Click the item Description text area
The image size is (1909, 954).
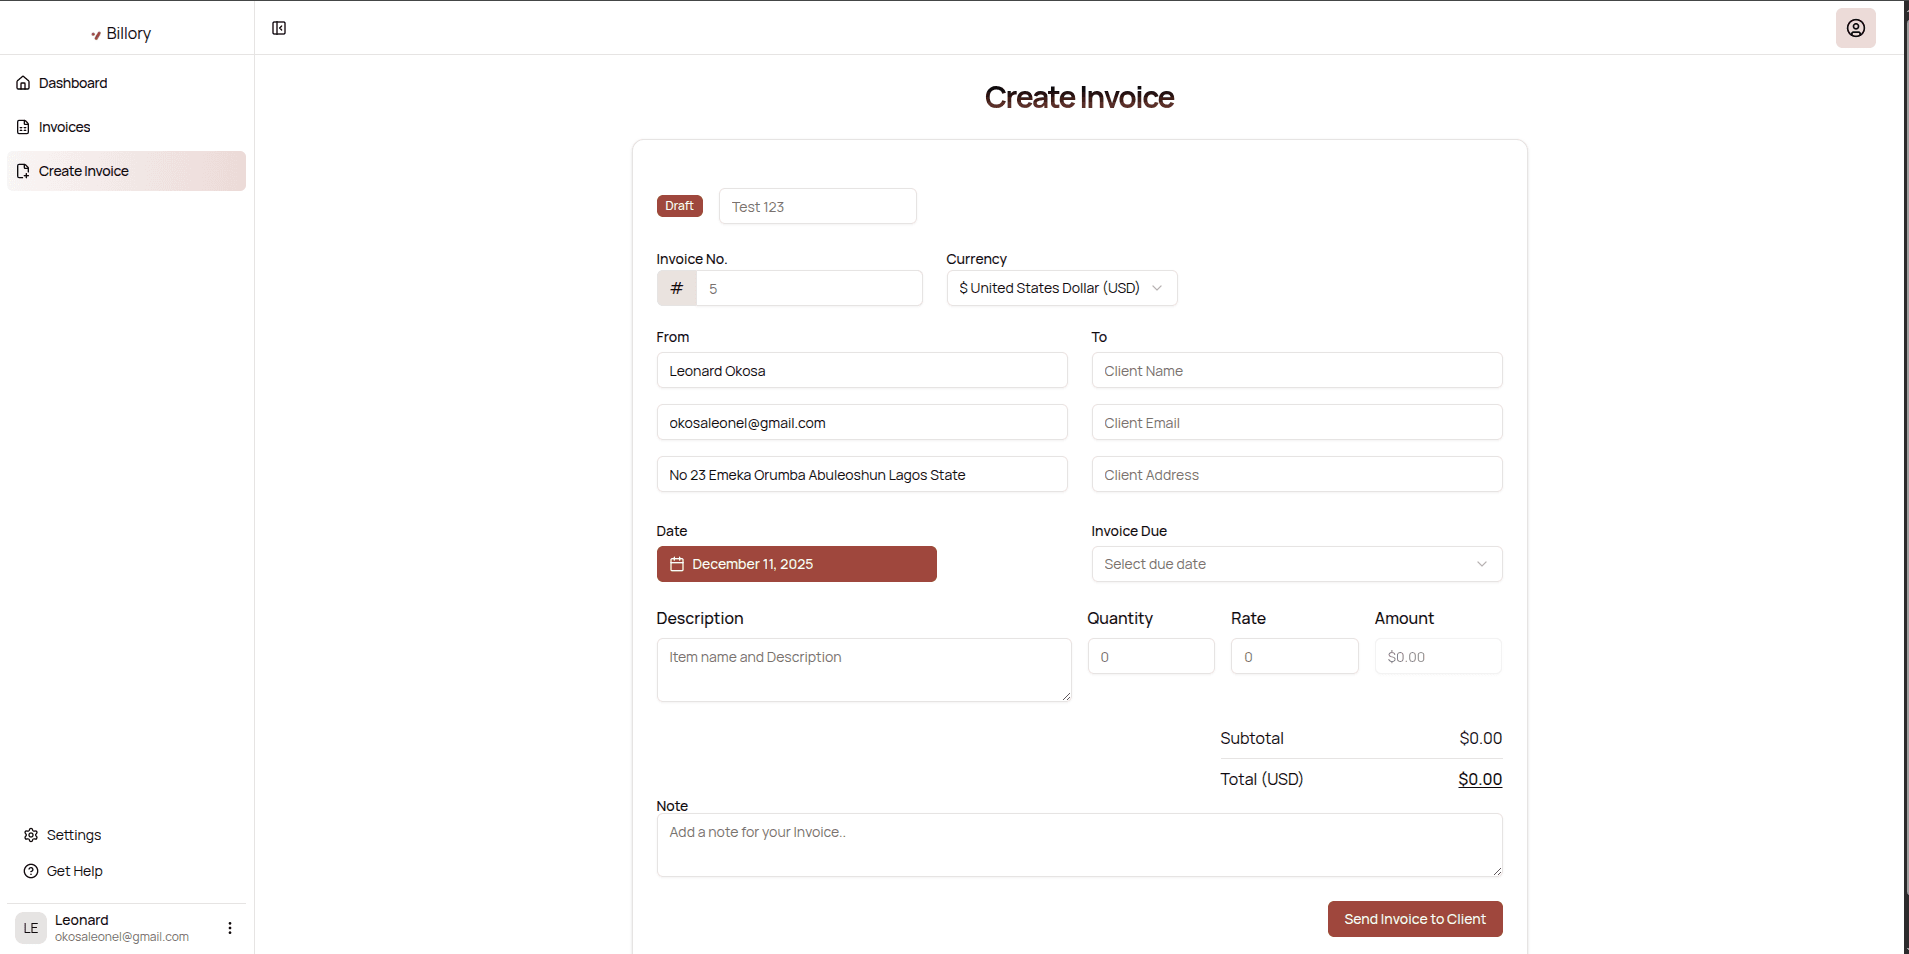click(863, 669)
